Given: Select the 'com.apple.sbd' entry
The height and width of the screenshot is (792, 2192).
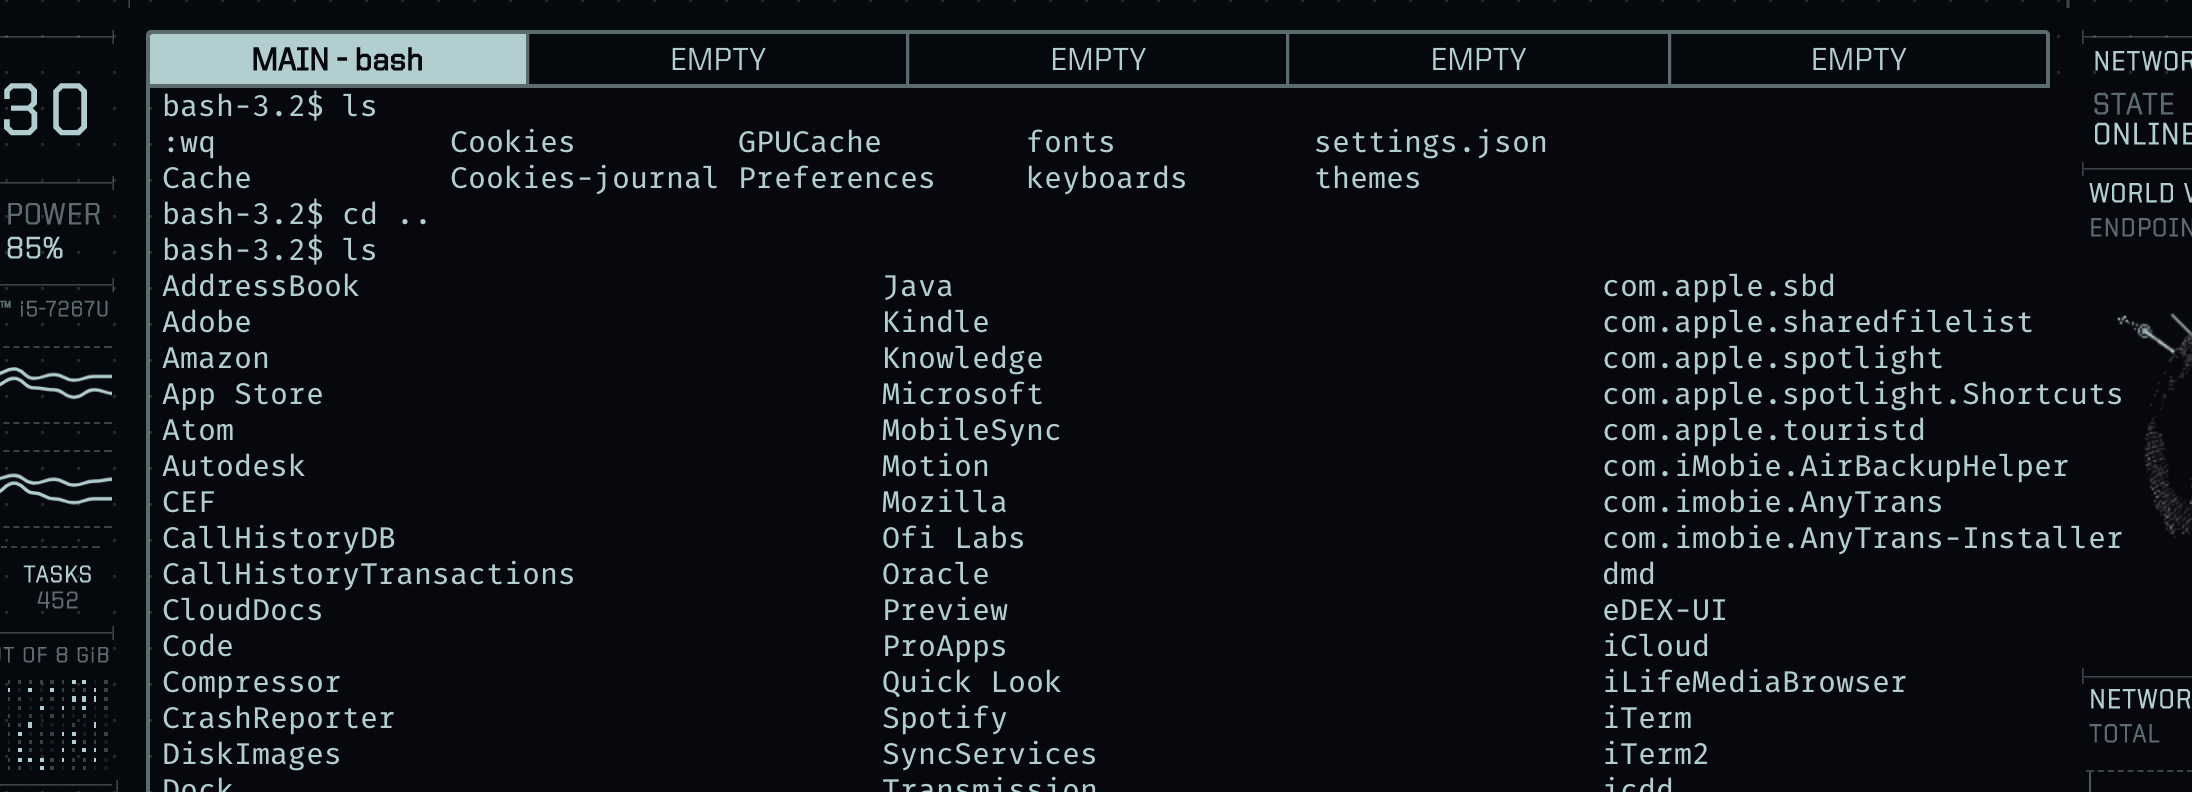Looking at the screenshot, I should (x=1719, y=286).
